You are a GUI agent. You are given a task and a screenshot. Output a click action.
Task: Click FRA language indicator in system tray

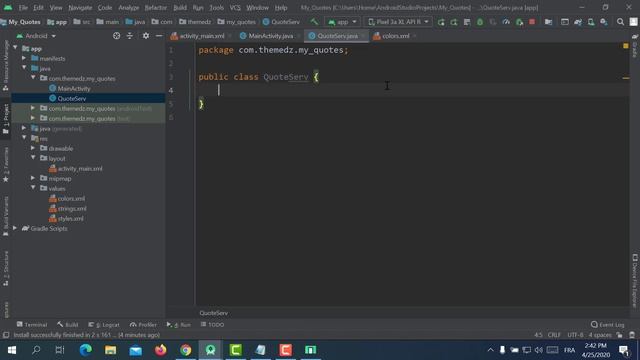pyautogui.click(x=569, y=350)
